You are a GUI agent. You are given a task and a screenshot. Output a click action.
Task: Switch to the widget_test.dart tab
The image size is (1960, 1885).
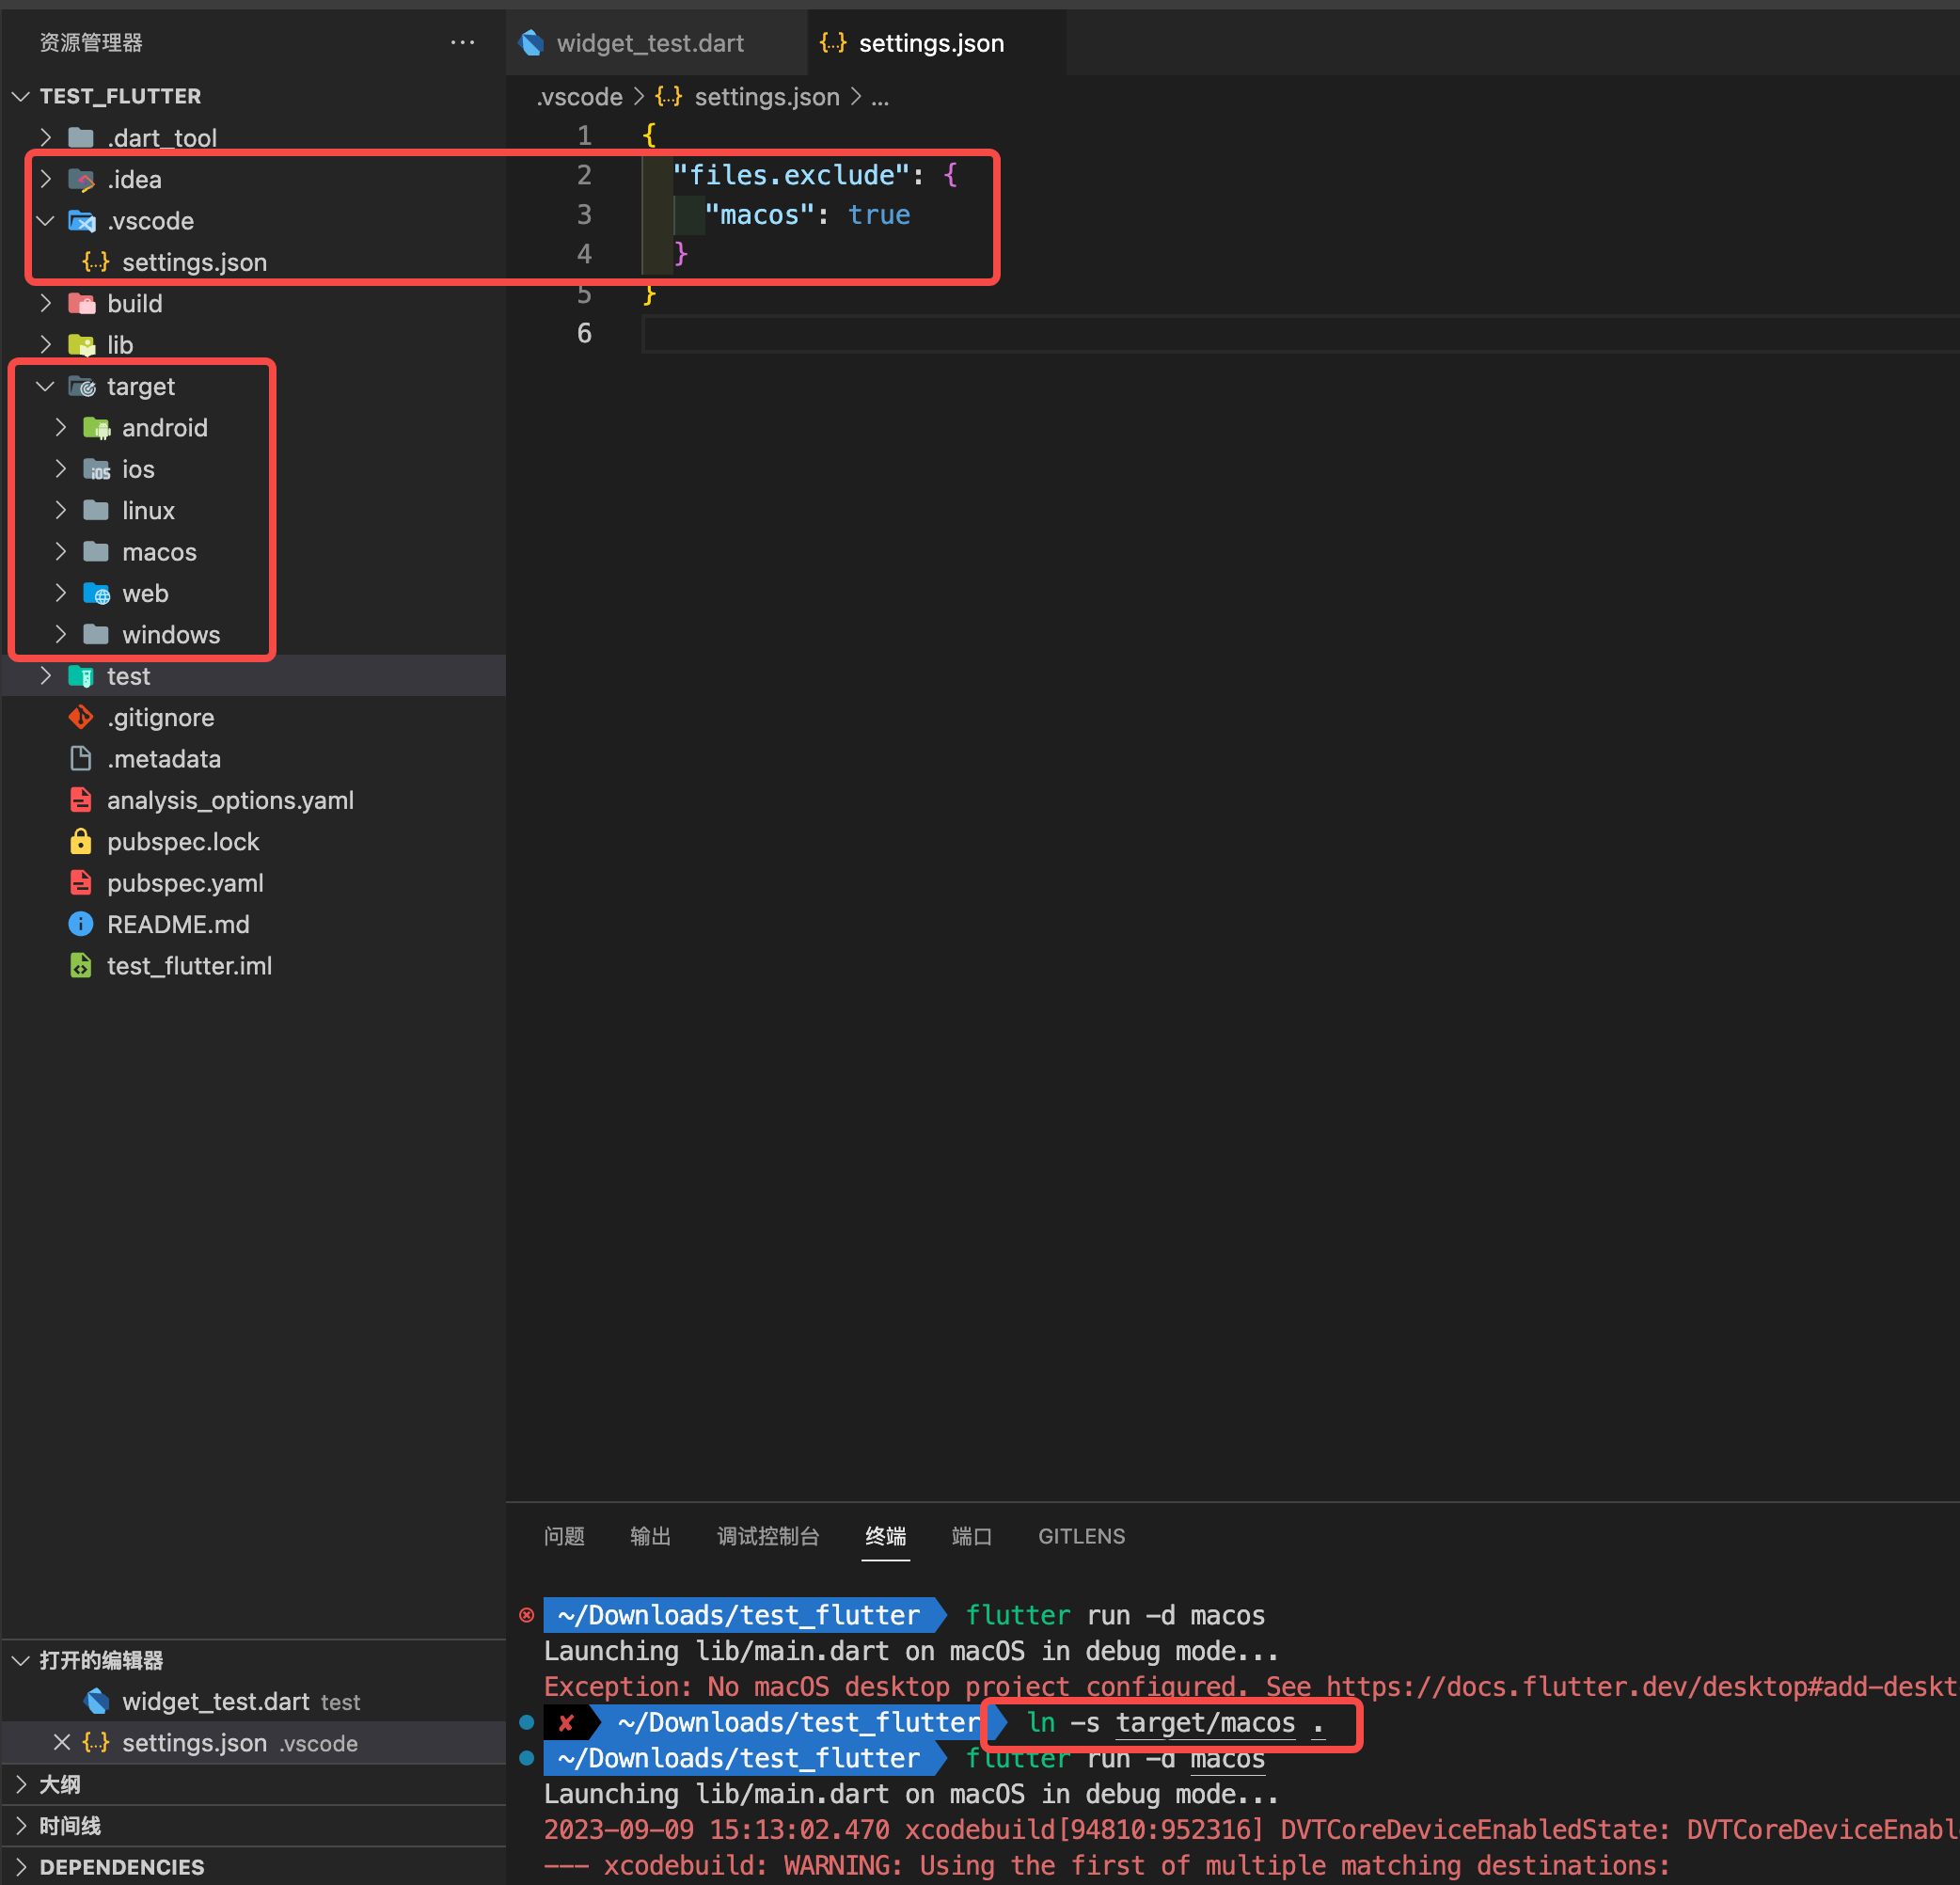[x=650, y=43]
